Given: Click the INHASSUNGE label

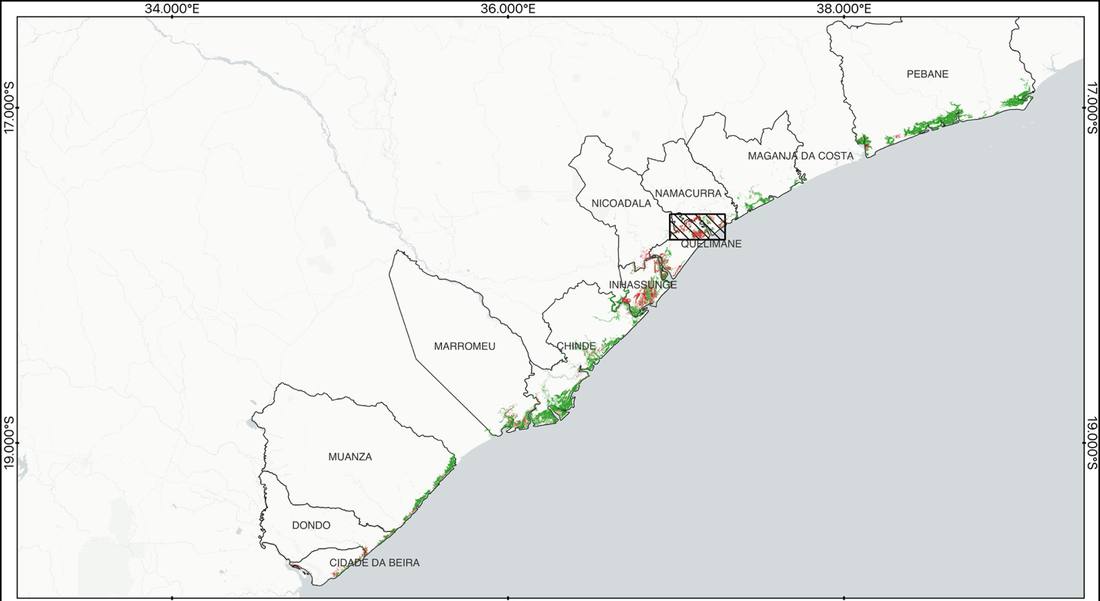Looking at the screenshot, I should click(x=643, y=285).
